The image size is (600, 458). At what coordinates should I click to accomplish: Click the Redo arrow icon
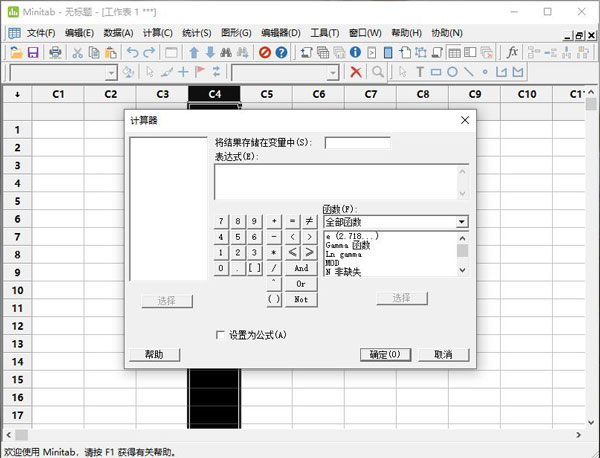point(149,52)
